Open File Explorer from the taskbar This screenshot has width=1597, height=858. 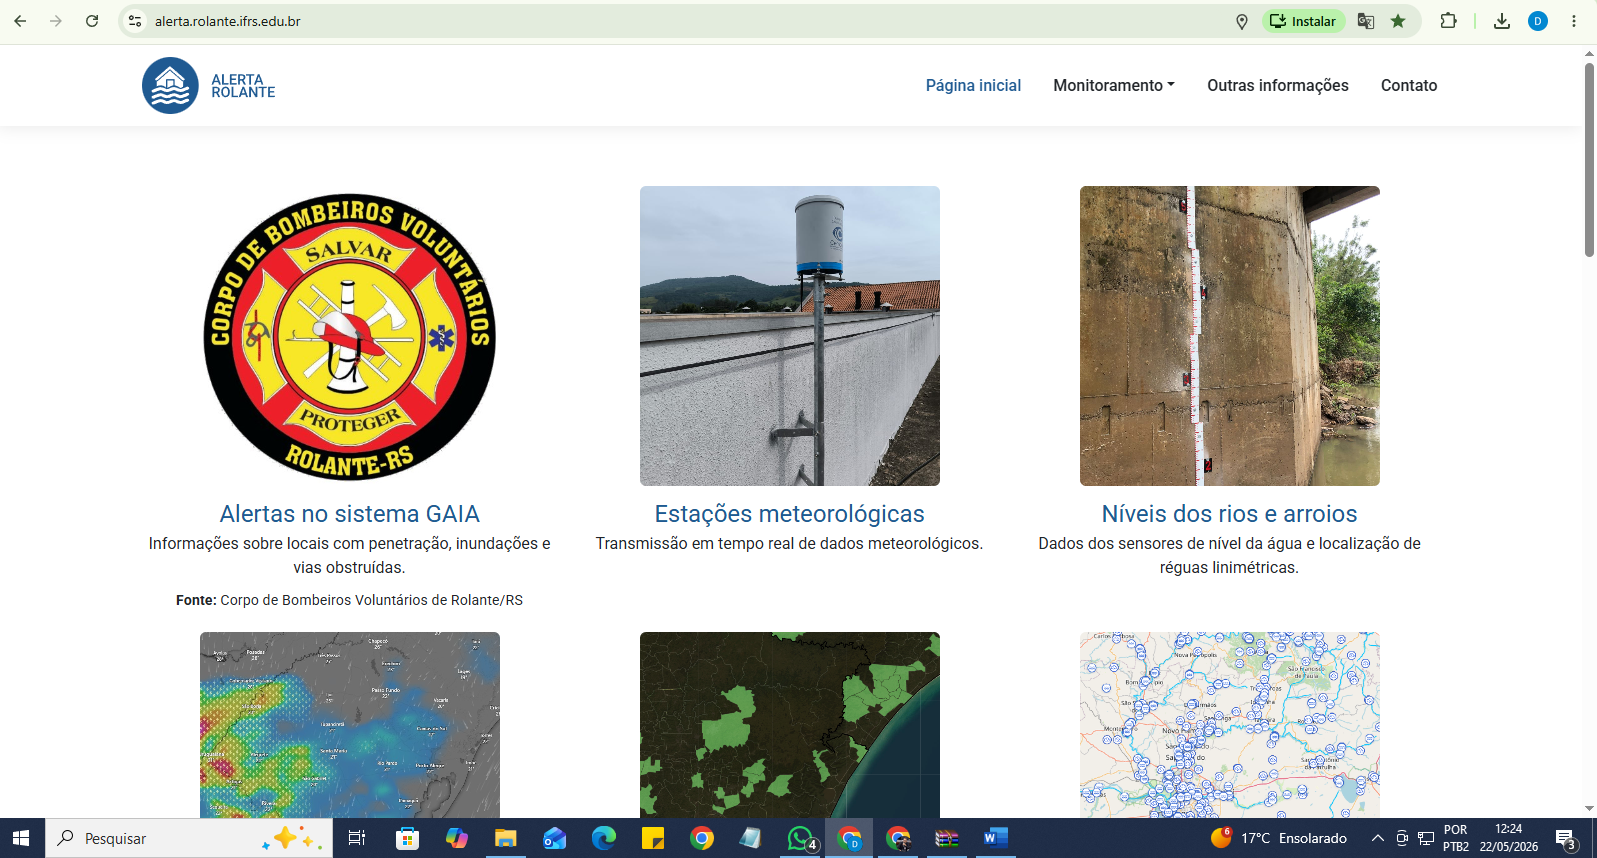pos(505,838)
